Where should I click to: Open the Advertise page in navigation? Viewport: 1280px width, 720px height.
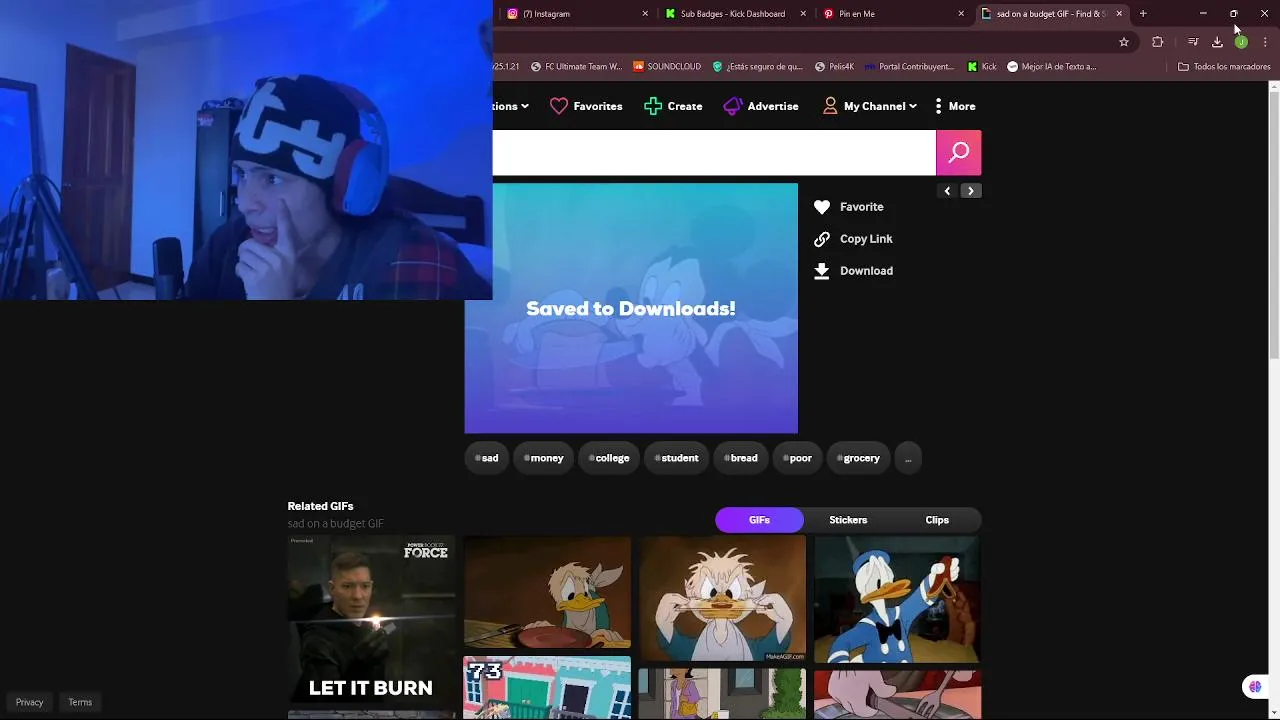pyautogui.click(x=761, y=106)
